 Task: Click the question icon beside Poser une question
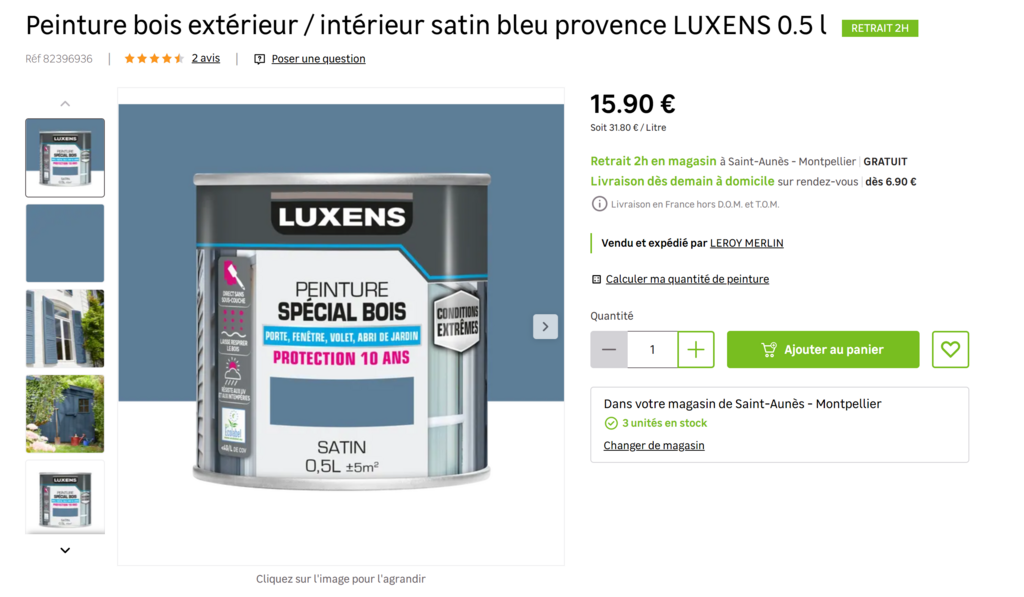pos(259,59)
